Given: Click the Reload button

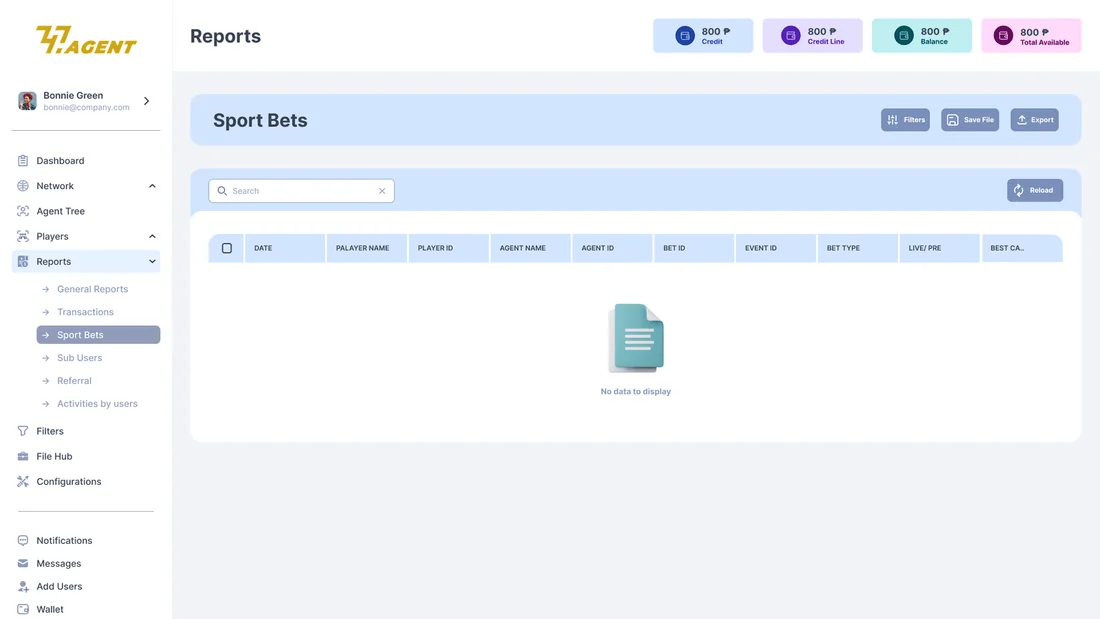Looking at the screenshot, I should coord(1035,190).
